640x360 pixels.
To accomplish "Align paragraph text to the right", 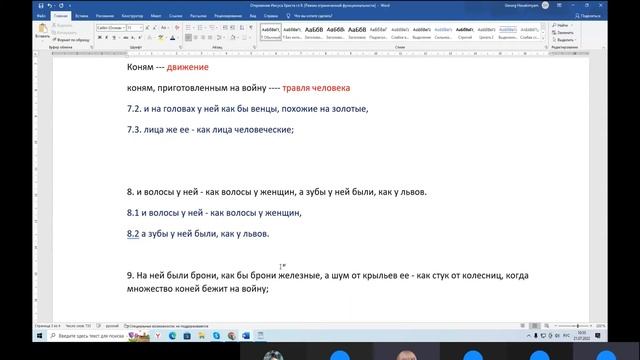I will [x=203, y=38].
